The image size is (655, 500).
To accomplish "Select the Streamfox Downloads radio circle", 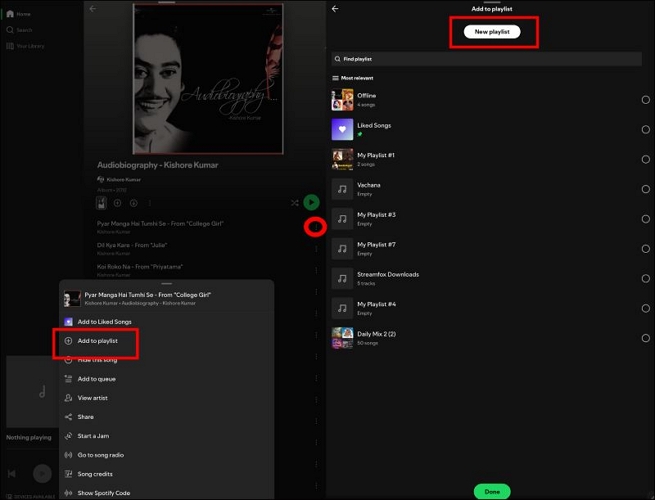I will [x=645, y=279].
